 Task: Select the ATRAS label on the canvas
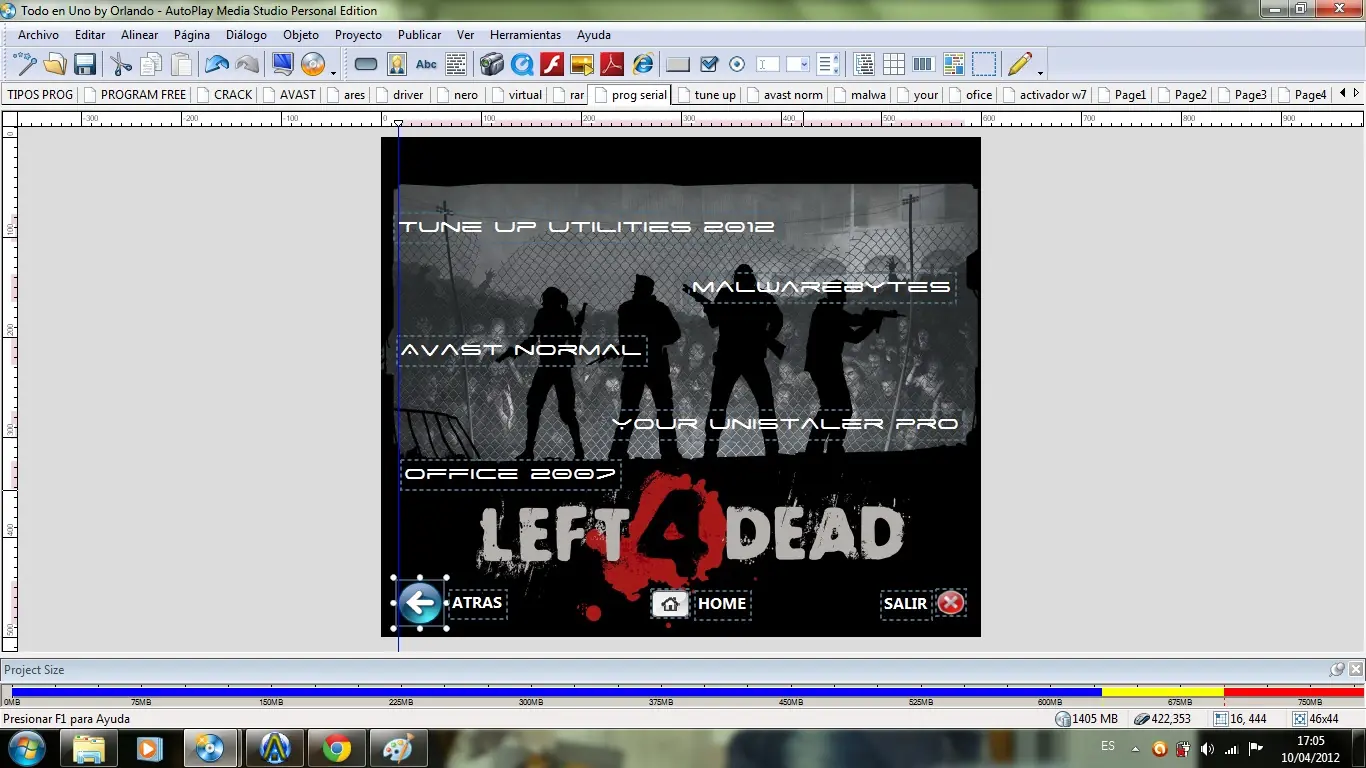pos(477,603)
